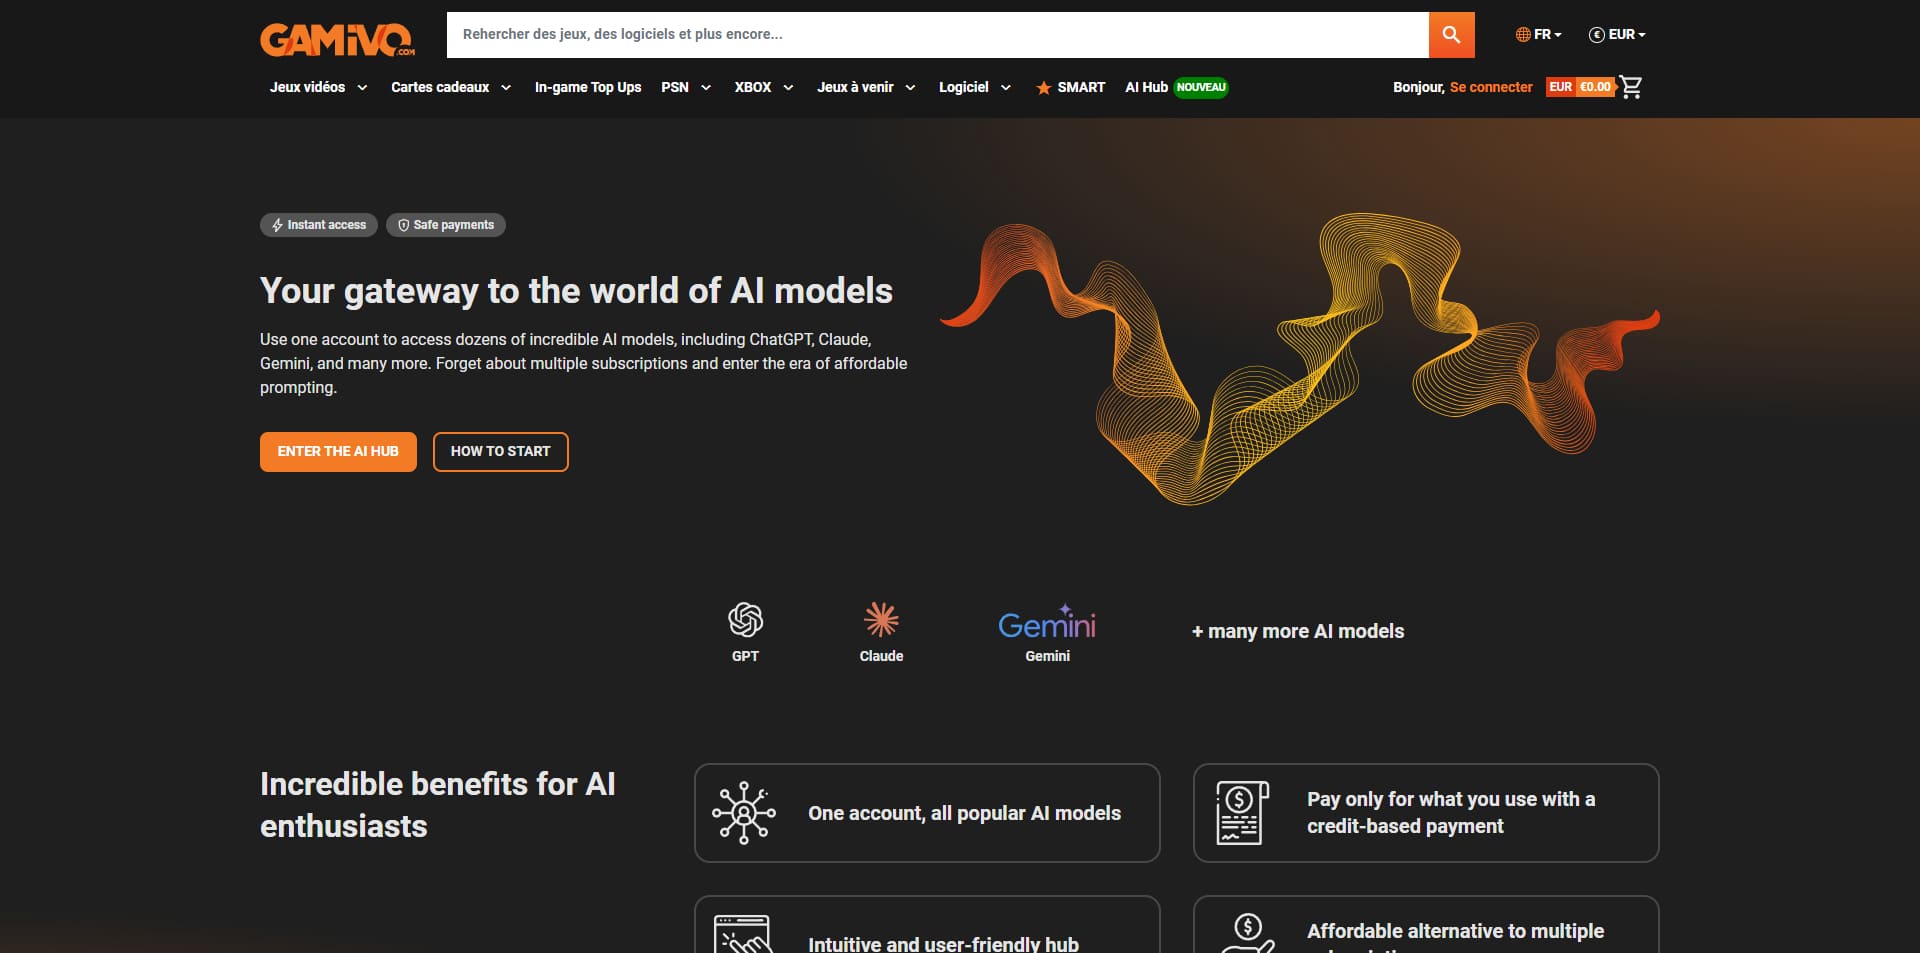Viewport: 1920px width, 953px height.
Task: Click the GAMIVO logo
Action: (x=338, y=39)
